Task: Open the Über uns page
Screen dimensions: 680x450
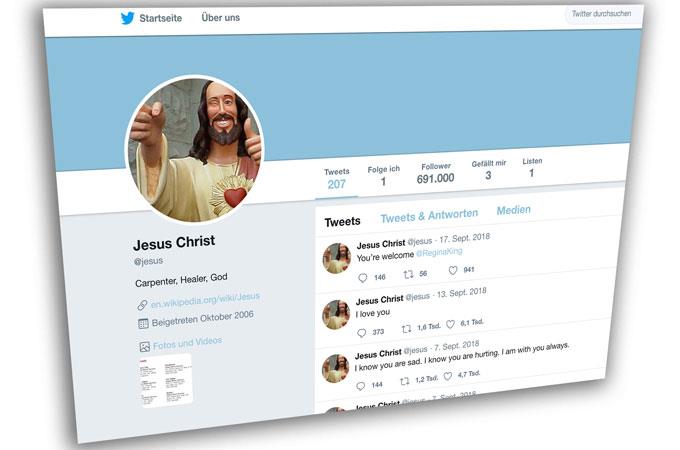Action: (x=220, y=18)
